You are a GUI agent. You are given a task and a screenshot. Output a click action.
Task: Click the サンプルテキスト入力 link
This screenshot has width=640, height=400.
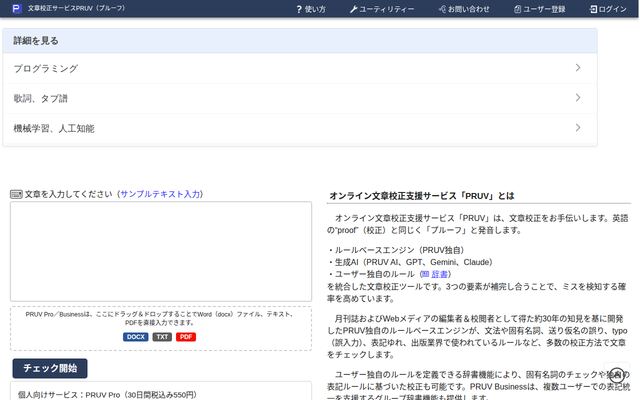pos(160,194)
